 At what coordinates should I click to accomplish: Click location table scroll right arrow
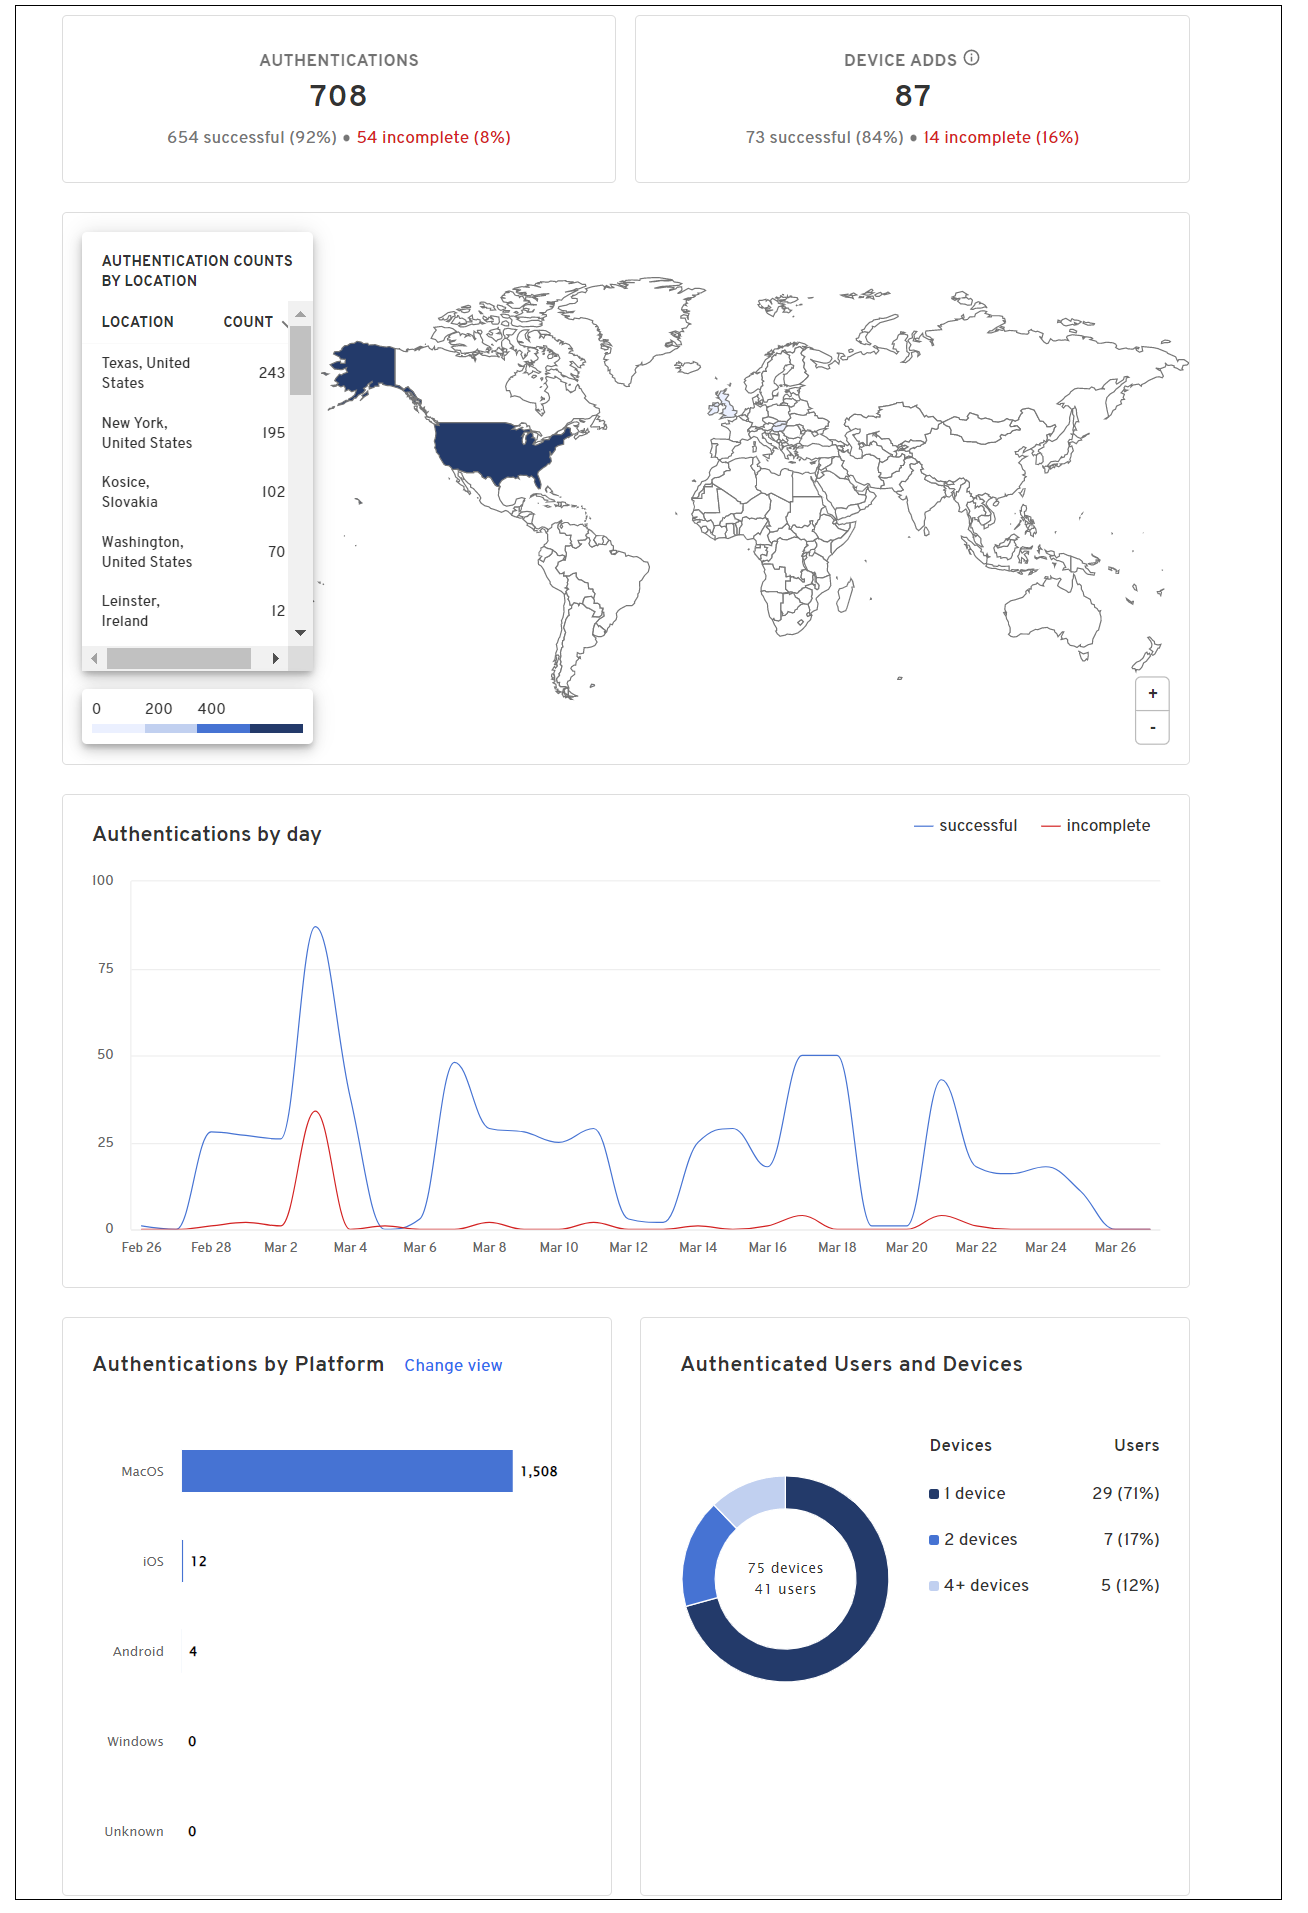tap(276, 658)
